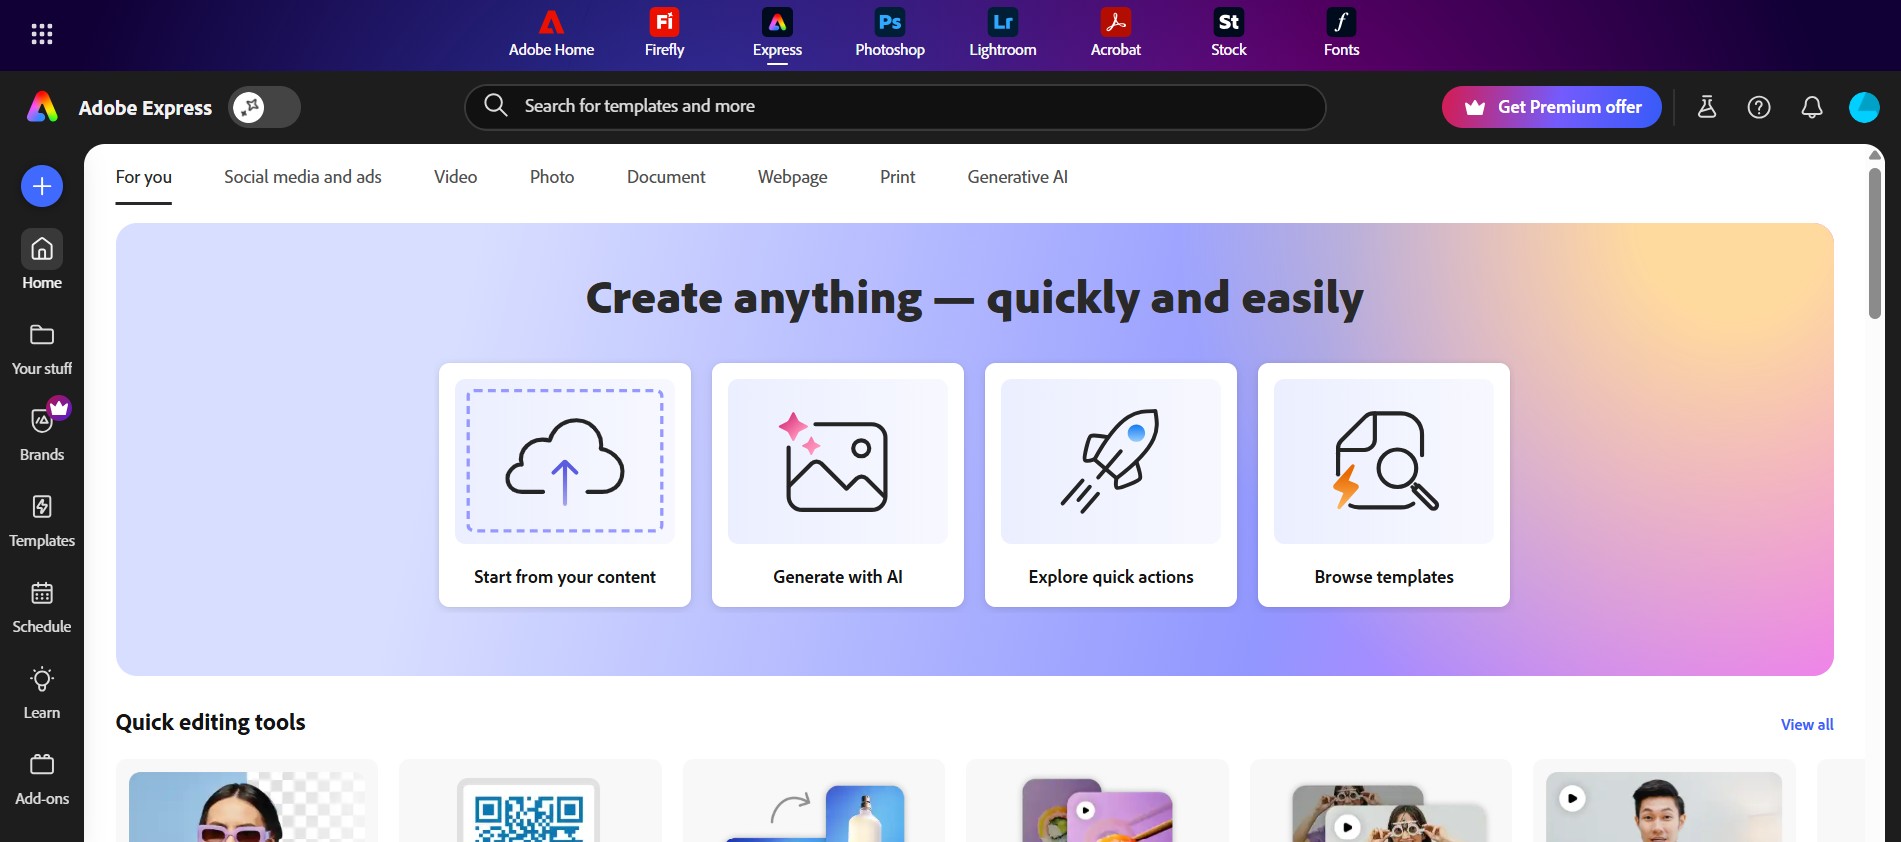Switch to the Document tab
The height and width of the screenshot is (842, 1901).
[x=666, y=177]
